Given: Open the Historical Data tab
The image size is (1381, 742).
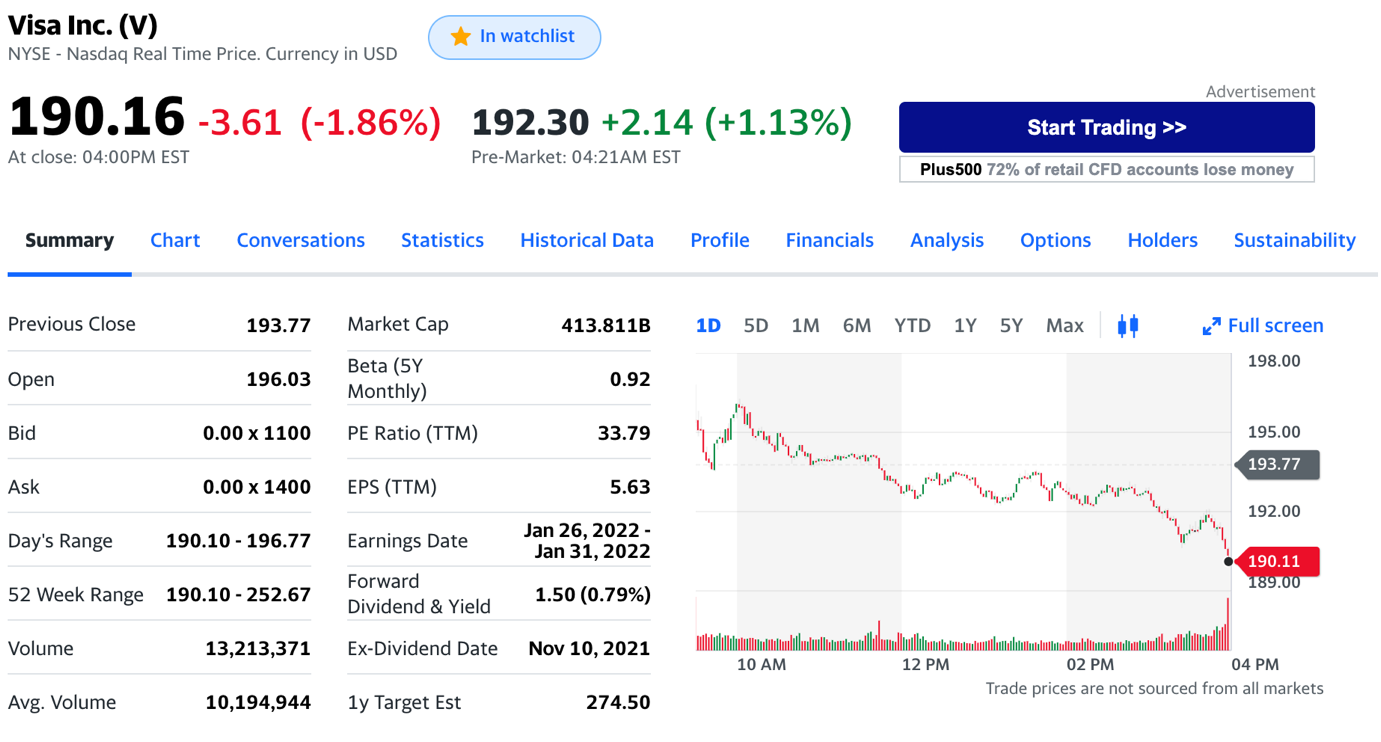Looking at the screenshot, I should click(587, 240).
